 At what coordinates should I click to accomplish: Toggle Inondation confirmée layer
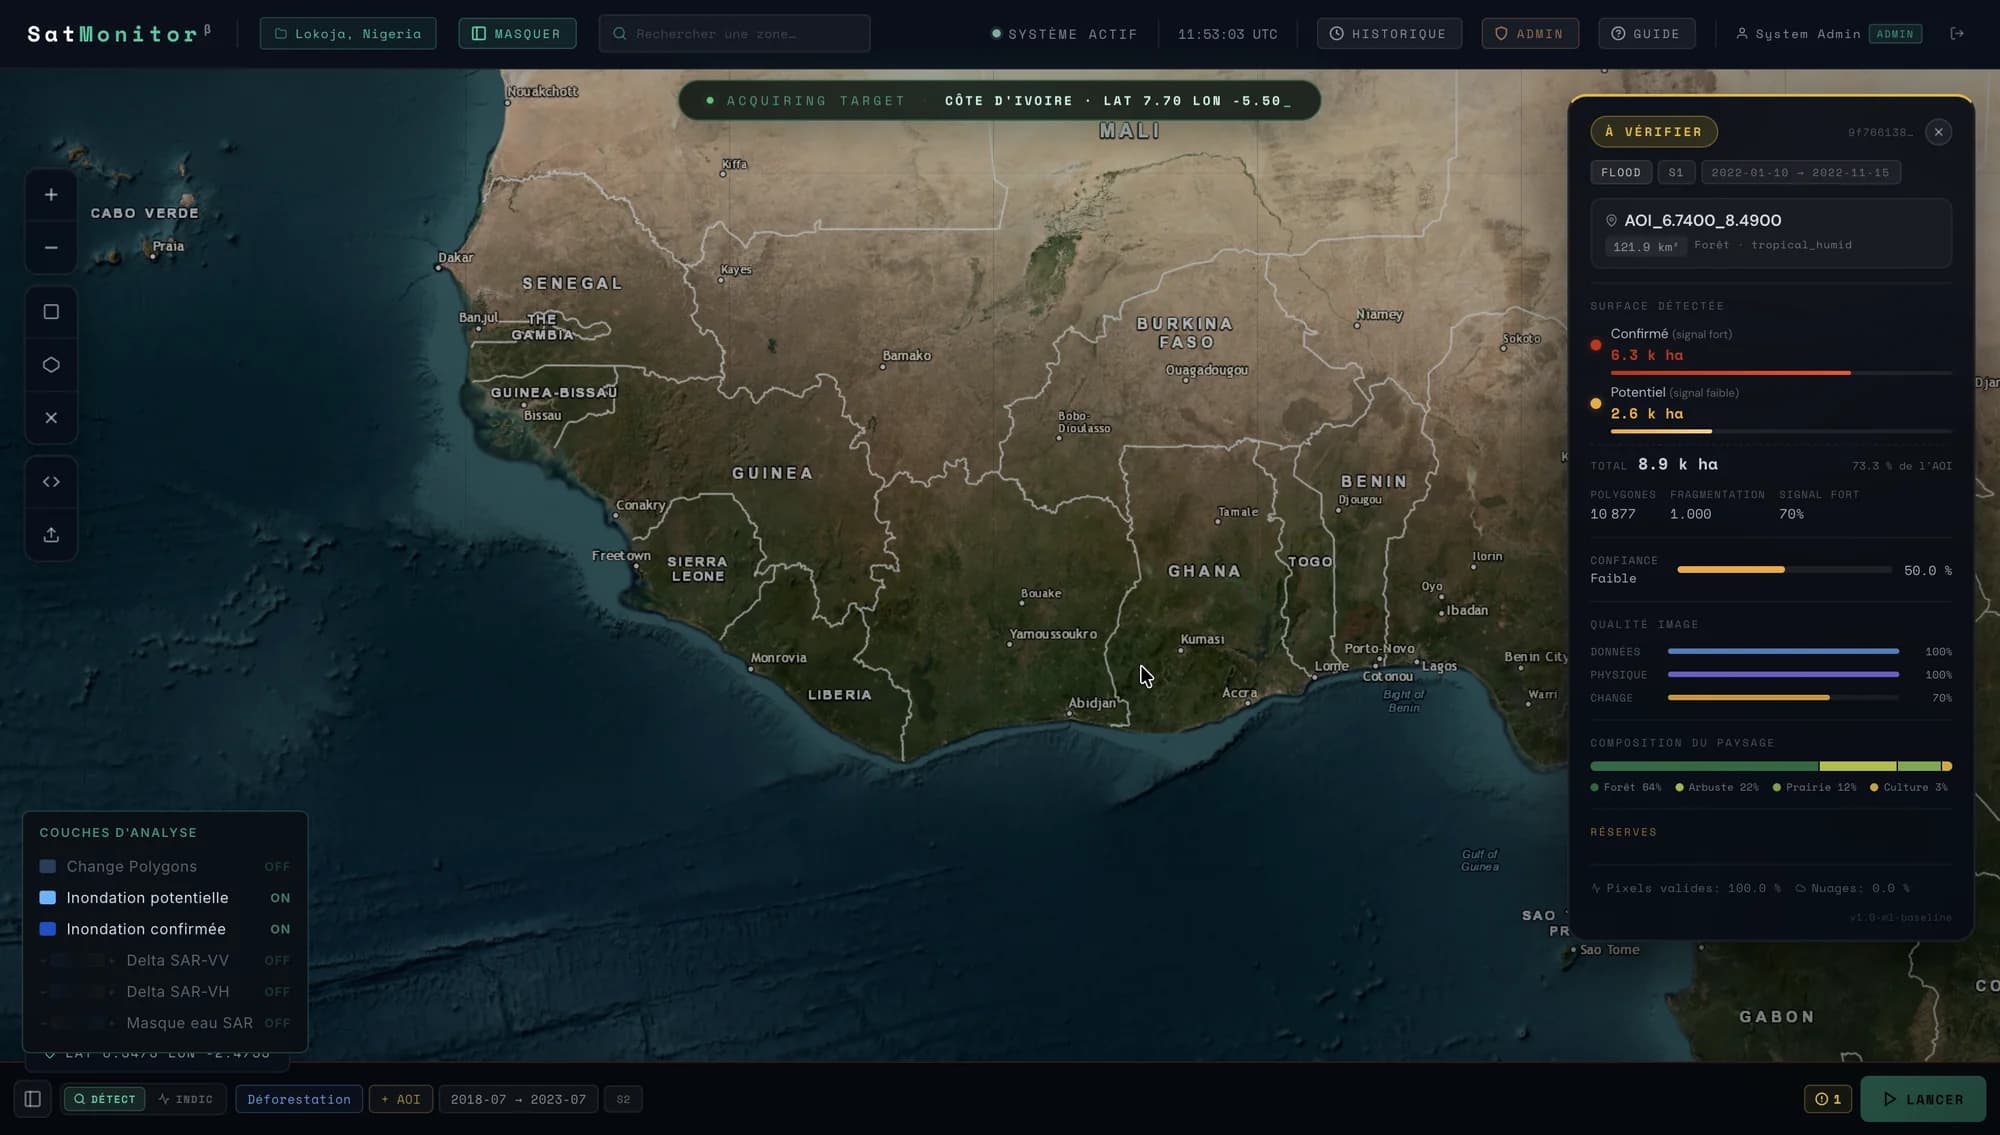[165, 929]
